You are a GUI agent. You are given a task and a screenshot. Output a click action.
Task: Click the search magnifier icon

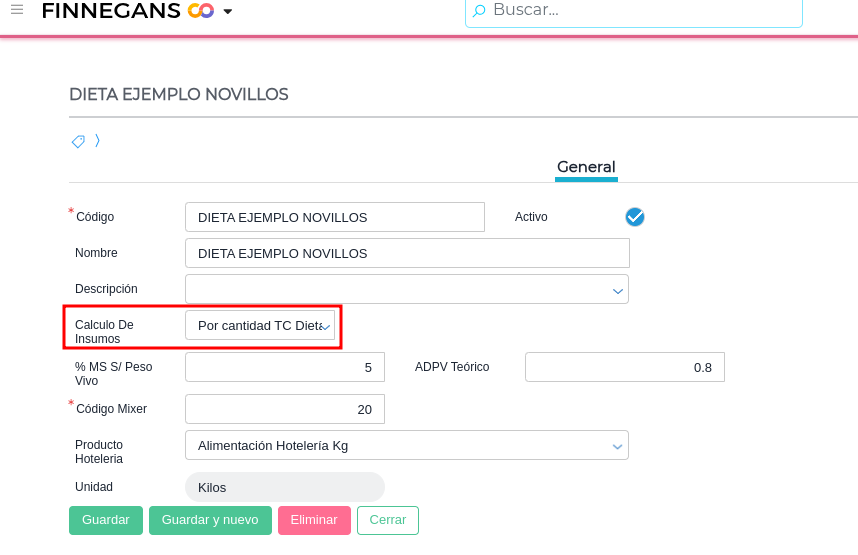[x=480, y=11]
